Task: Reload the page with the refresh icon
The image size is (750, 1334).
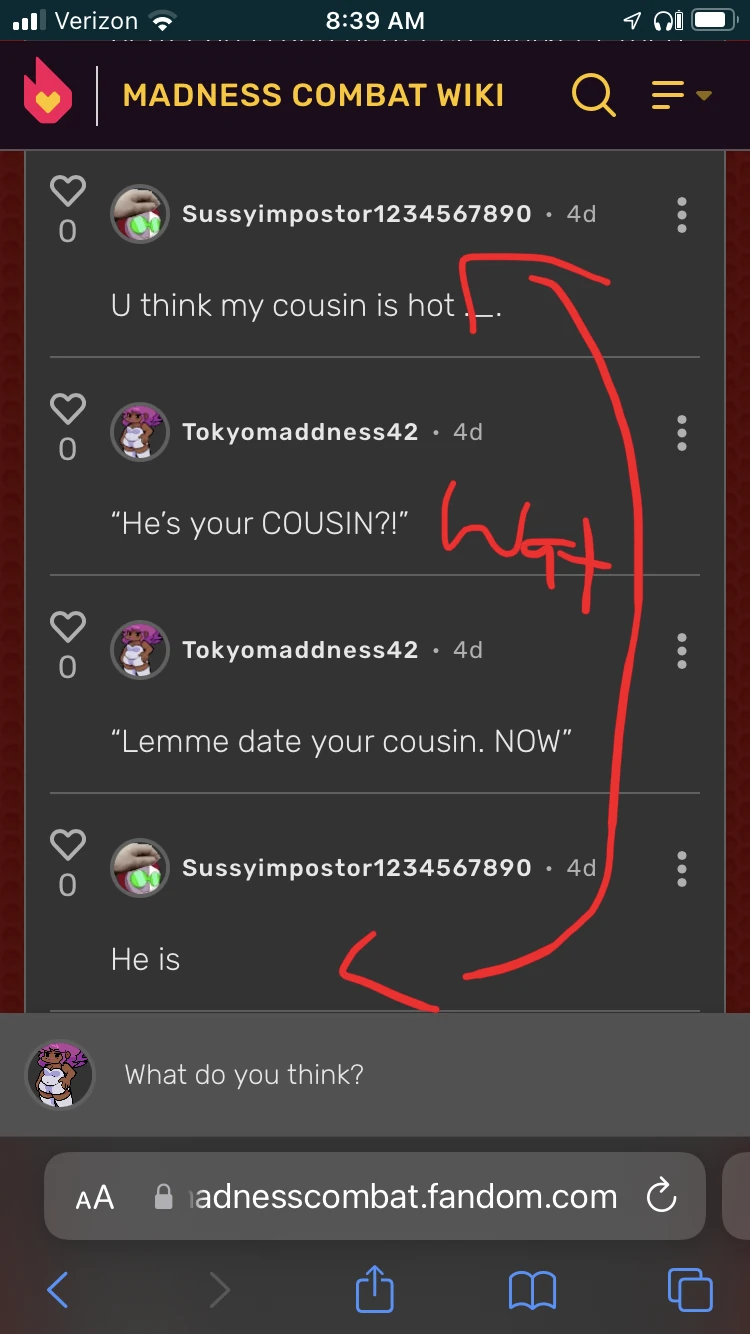Action: [662, 1196]
